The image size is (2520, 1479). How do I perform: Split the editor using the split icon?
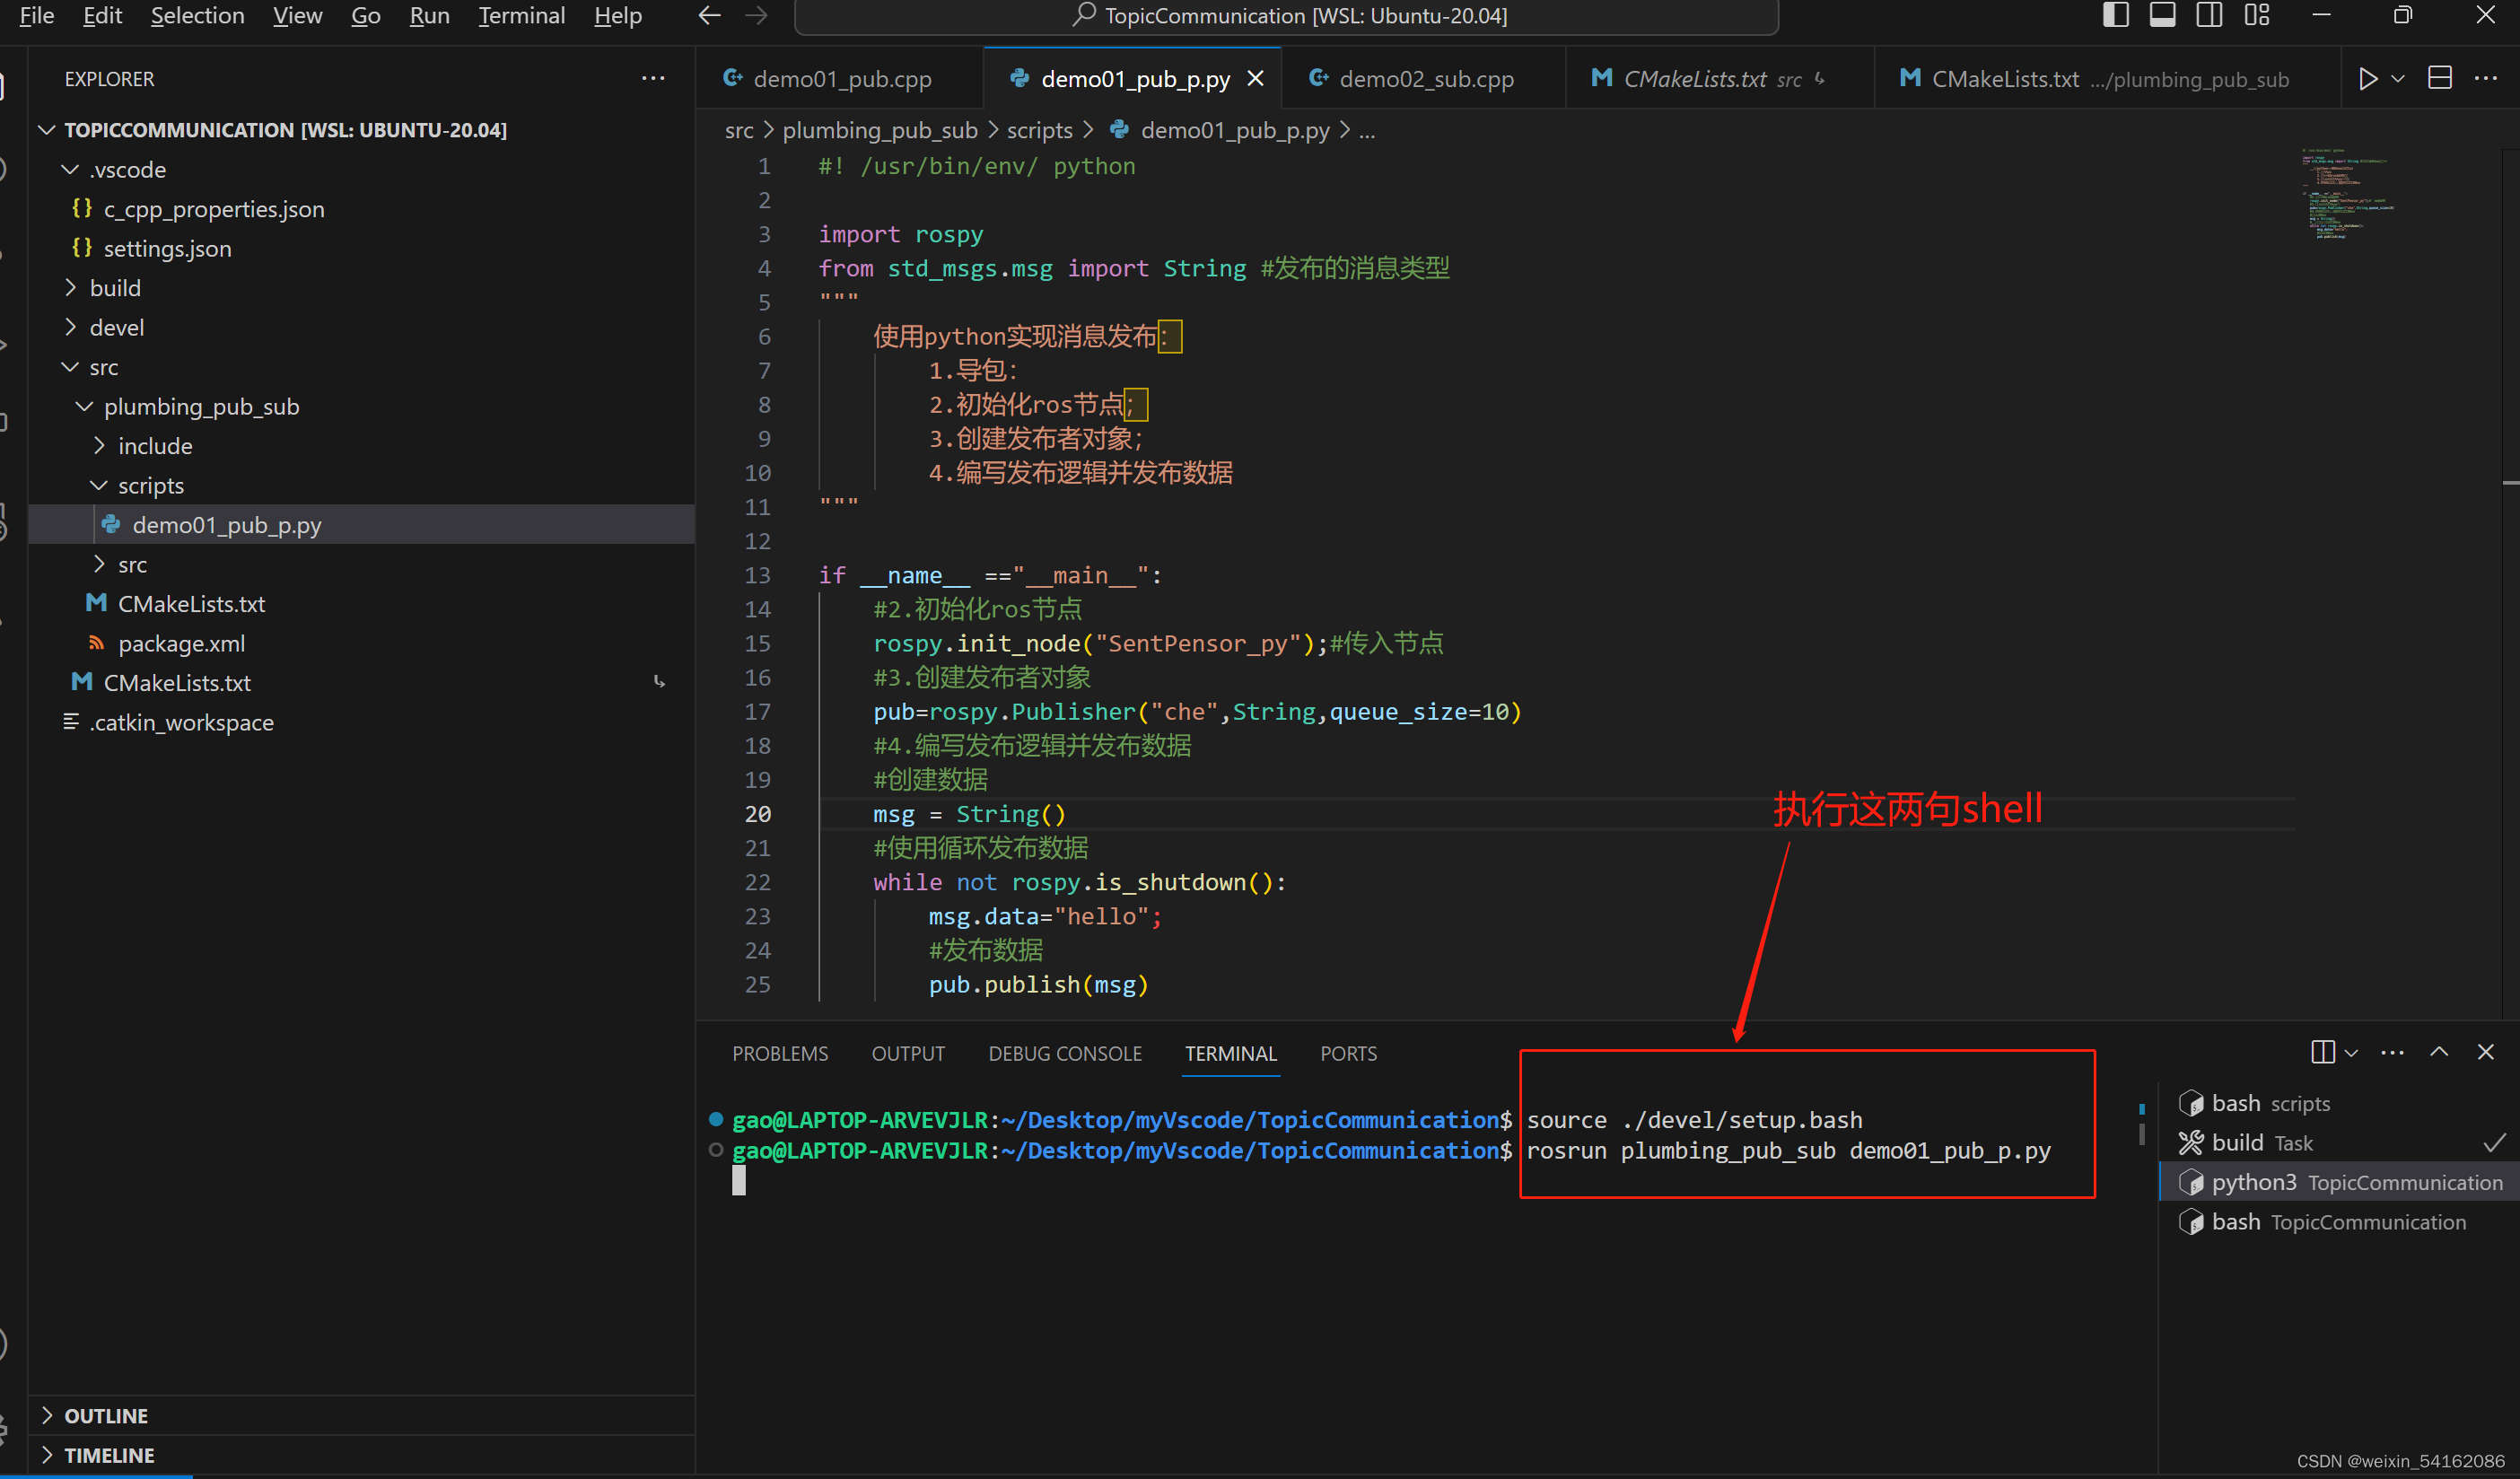(2440, 77)
